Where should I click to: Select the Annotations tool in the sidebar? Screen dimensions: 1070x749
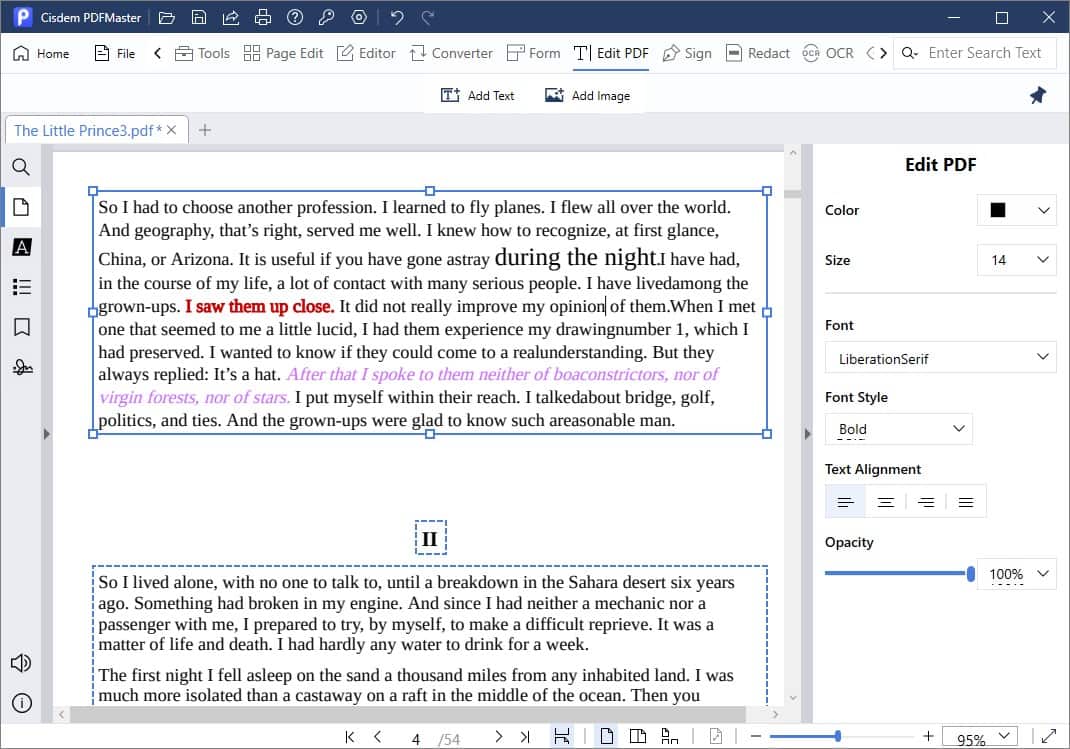21,247
